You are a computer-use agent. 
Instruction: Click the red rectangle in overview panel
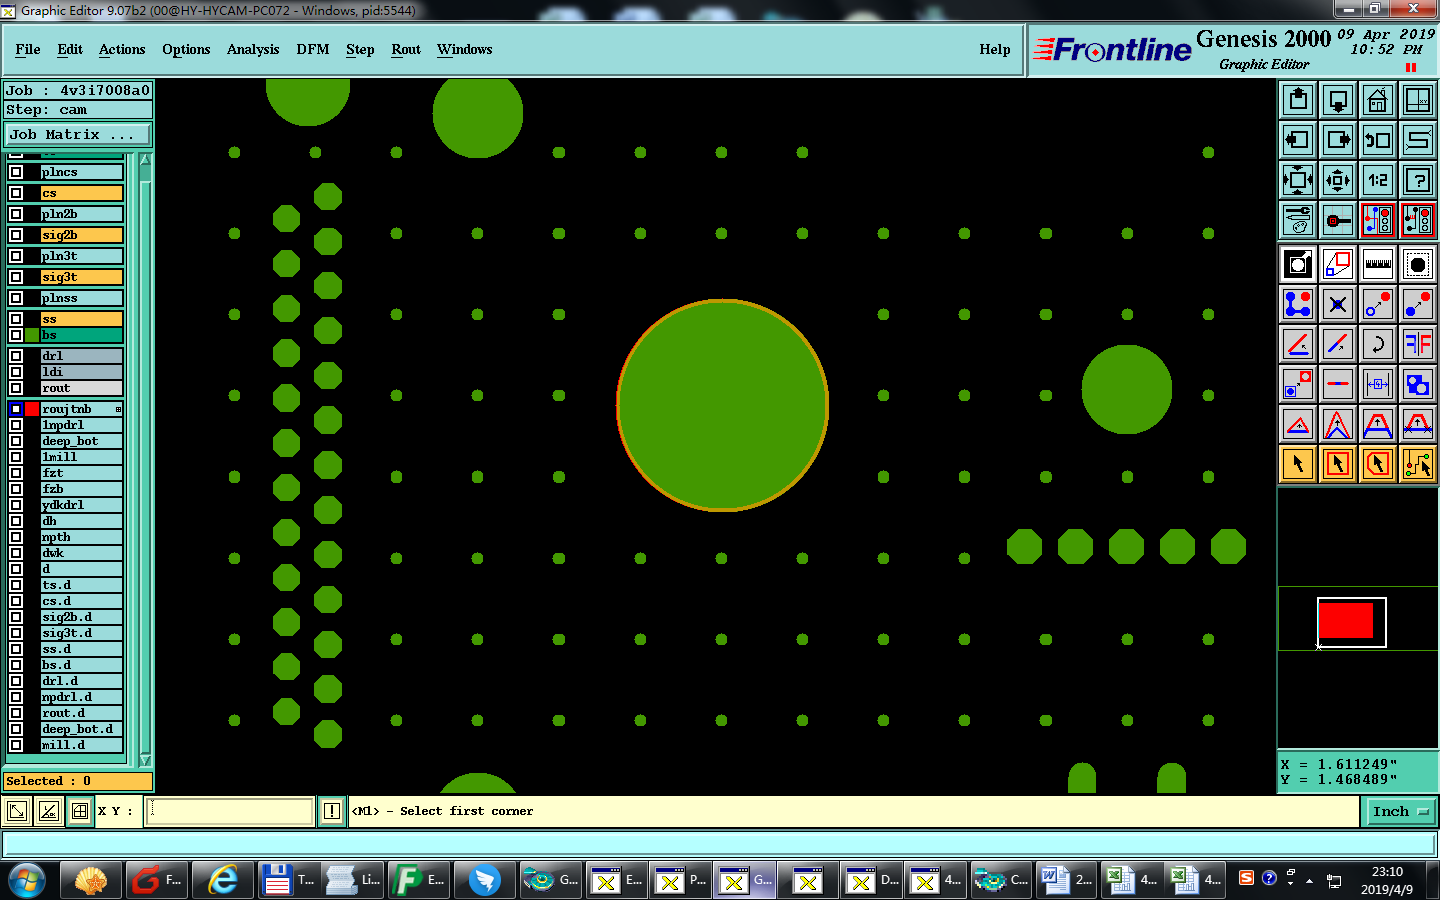click(x=1346, y=620)
